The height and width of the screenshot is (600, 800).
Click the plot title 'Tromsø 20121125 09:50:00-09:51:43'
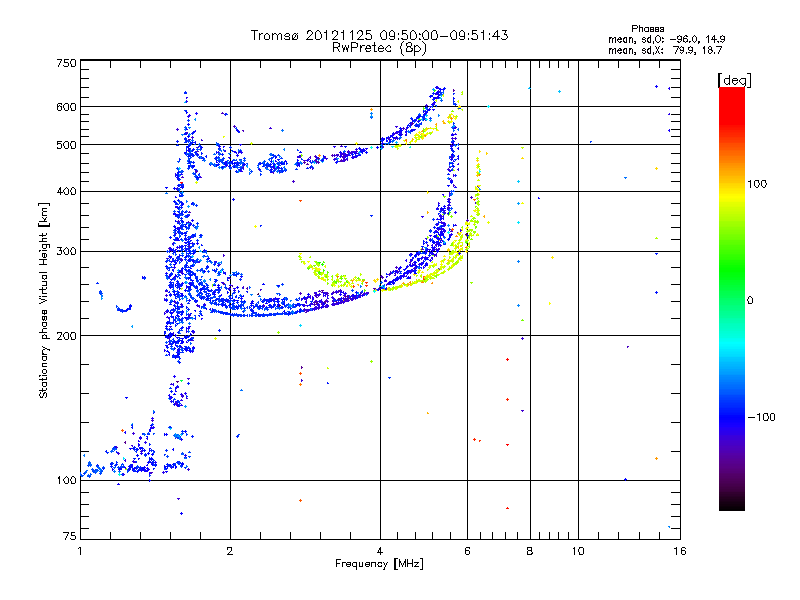click(379, 35)
